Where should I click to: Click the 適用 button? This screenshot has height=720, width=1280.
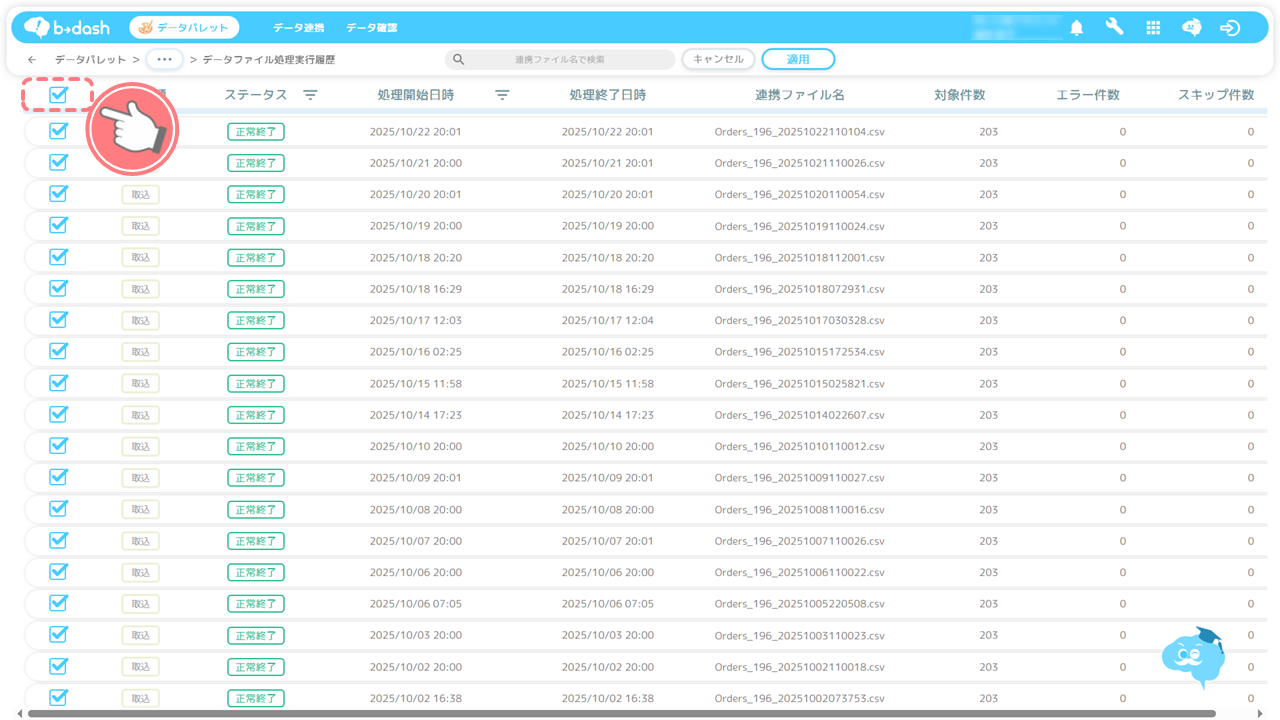[x=798, y=59]
